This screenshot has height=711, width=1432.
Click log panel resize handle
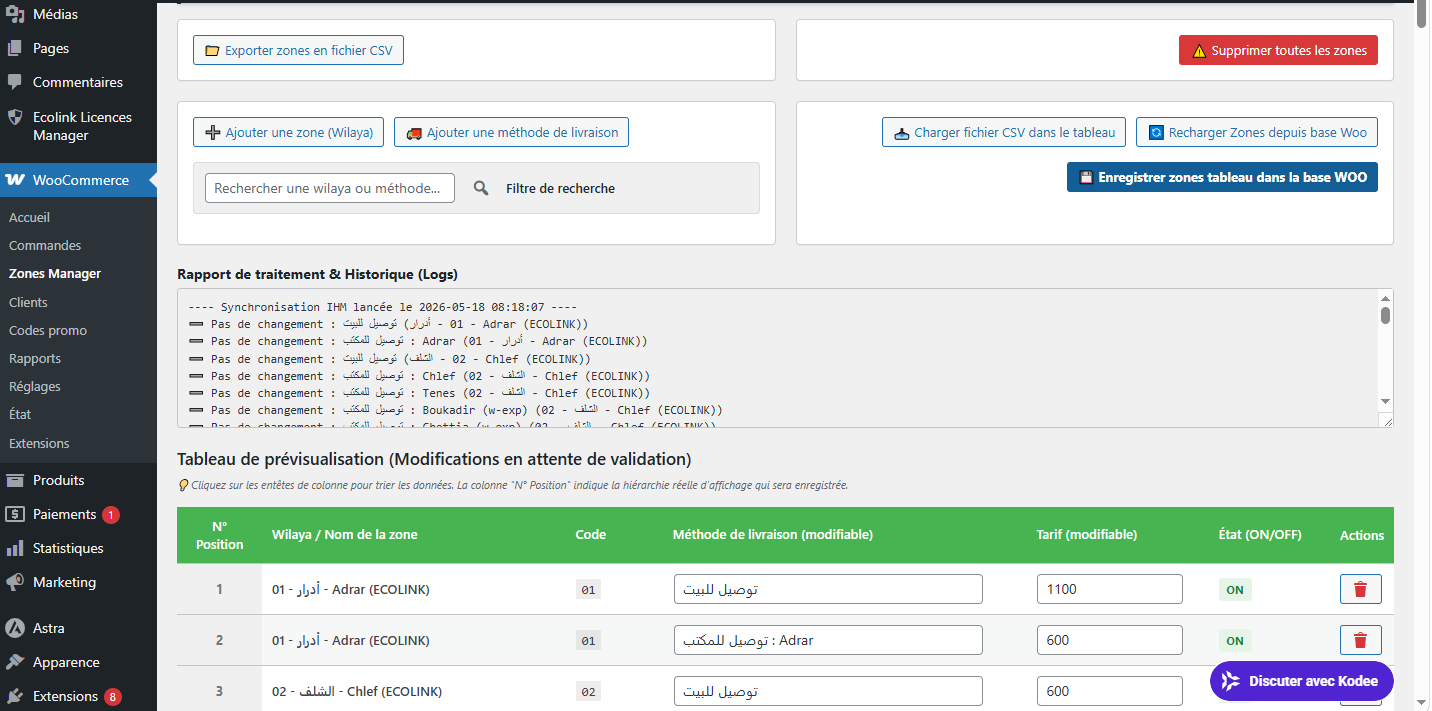click(x=1387, y=421)
